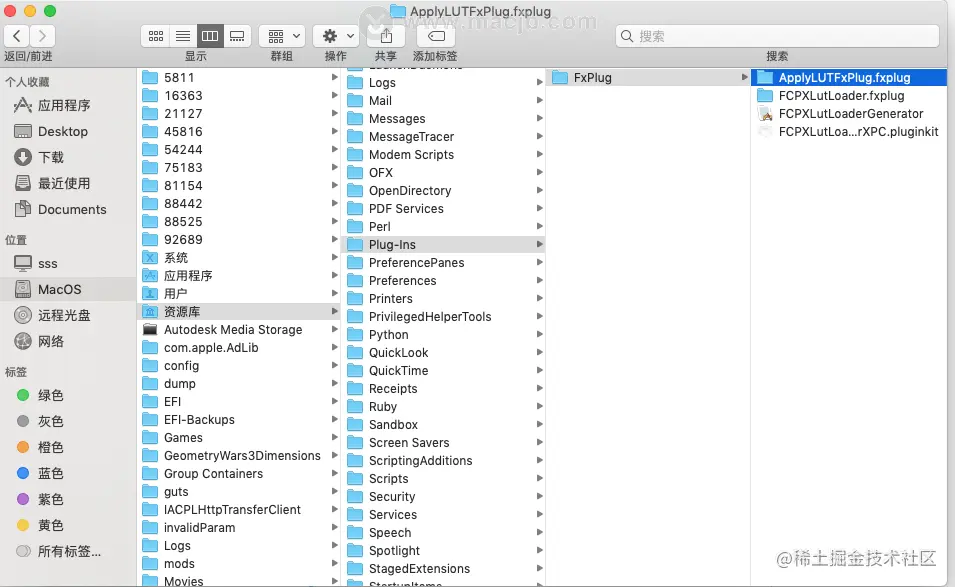This screenshot has width=955, height=587.
Task: Open the action (操作) gear menu
Action: click(336, 36)
